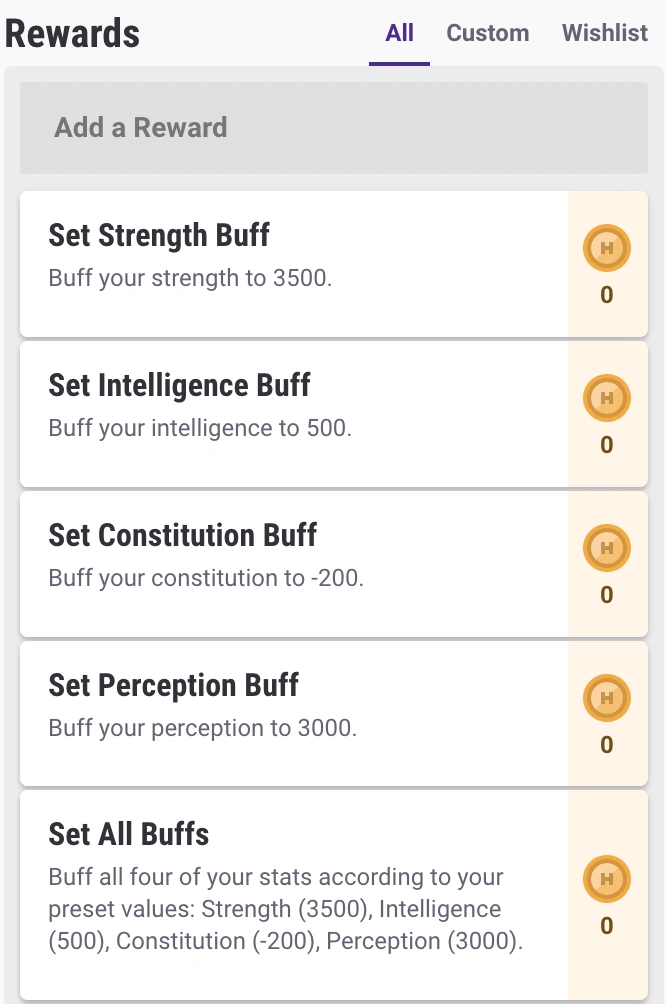
Task: Click the Set All Buffs preset values description
Action: 285,910
